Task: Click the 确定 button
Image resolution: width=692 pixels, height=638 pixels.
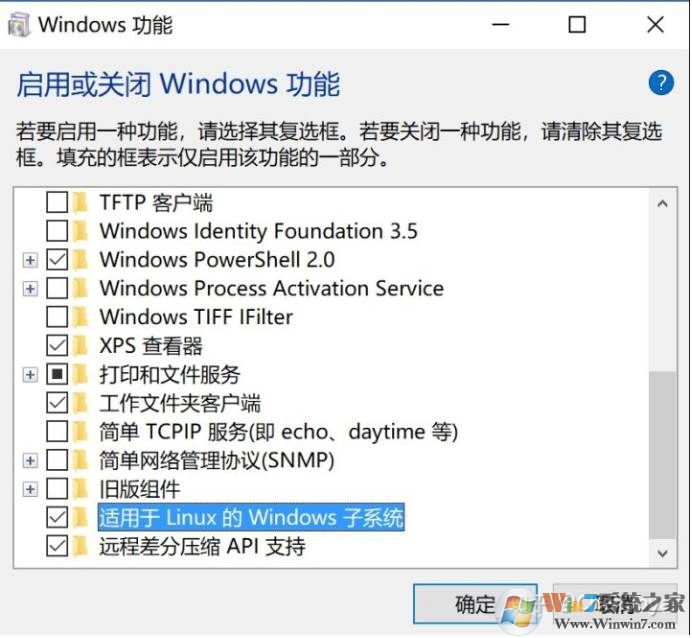Action: coord(475,604)
